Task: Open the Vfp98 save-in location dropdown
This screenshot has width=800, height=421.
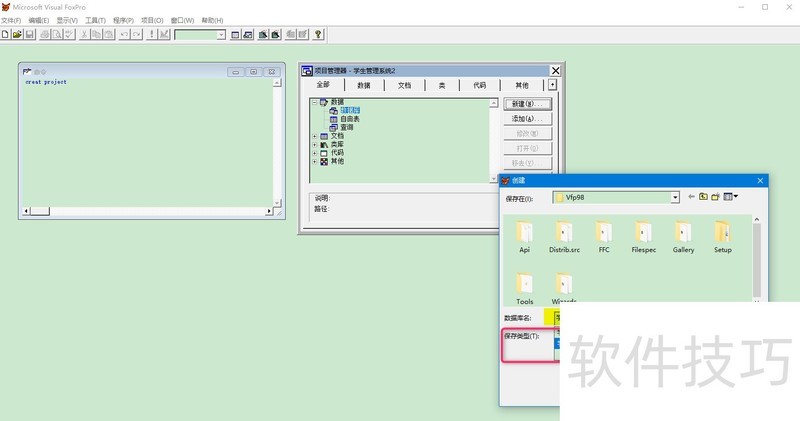Action: [x=675, y=197]
